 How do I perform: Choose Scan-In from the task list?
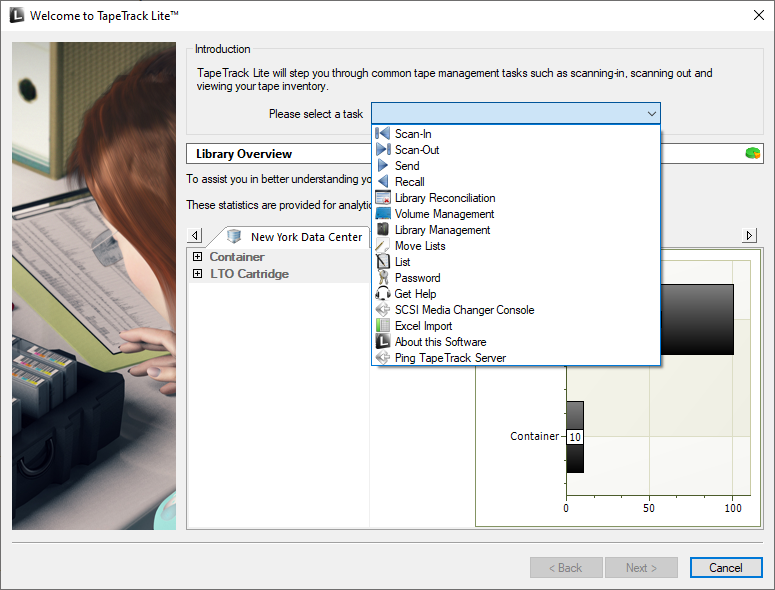516,133
